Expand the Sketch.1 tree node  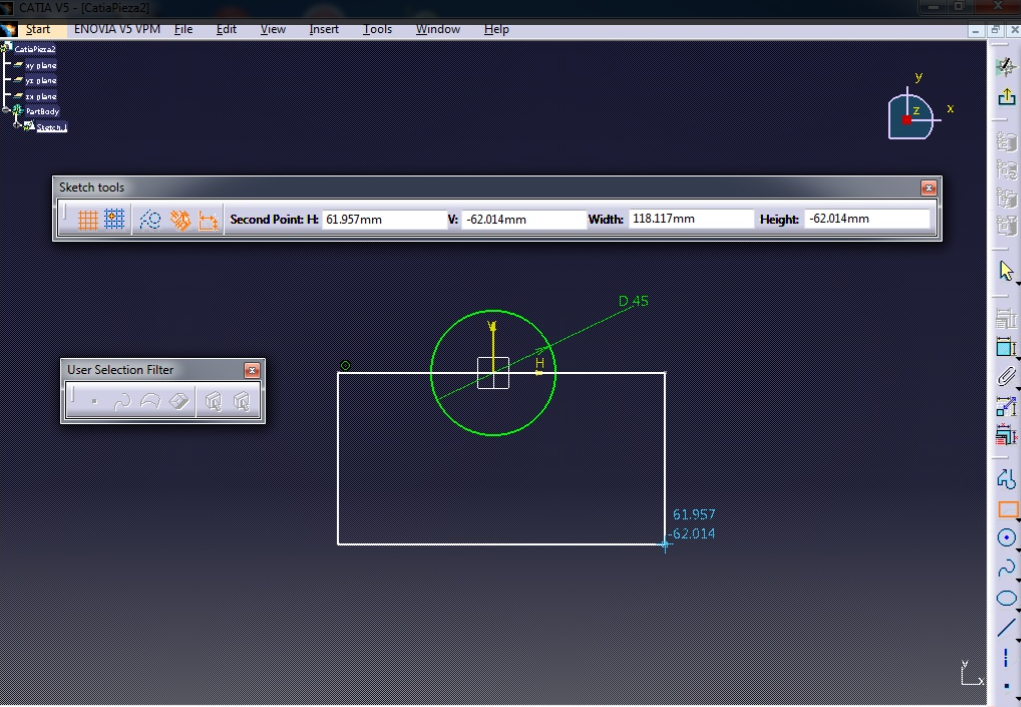(x=18, y=126)
